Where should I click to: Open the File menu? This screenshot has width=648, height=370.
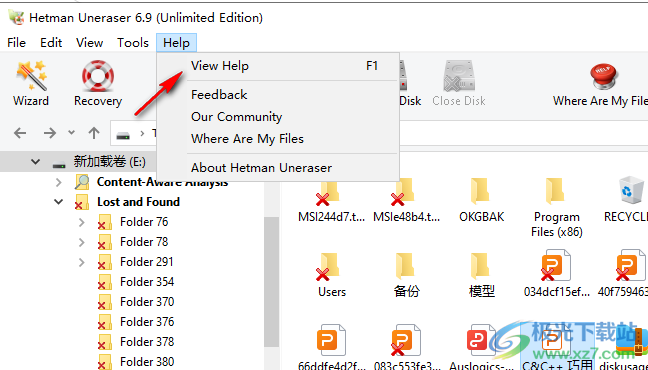pos(17,43)
